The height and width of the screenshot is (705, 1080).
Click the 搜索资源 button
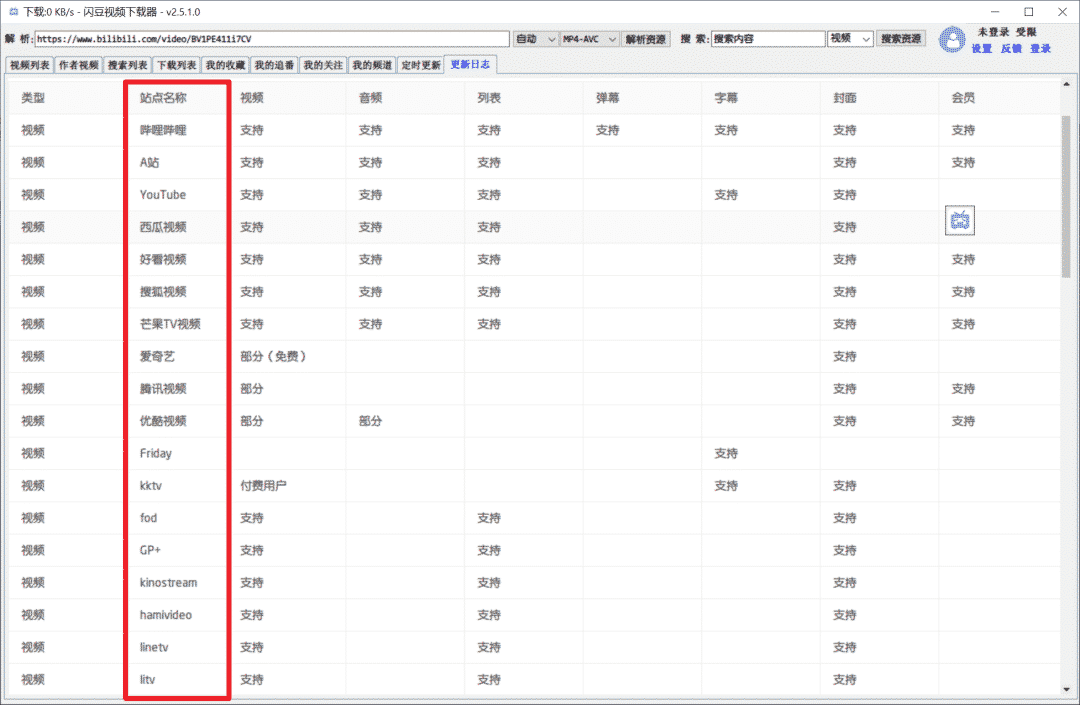[901, 39]
